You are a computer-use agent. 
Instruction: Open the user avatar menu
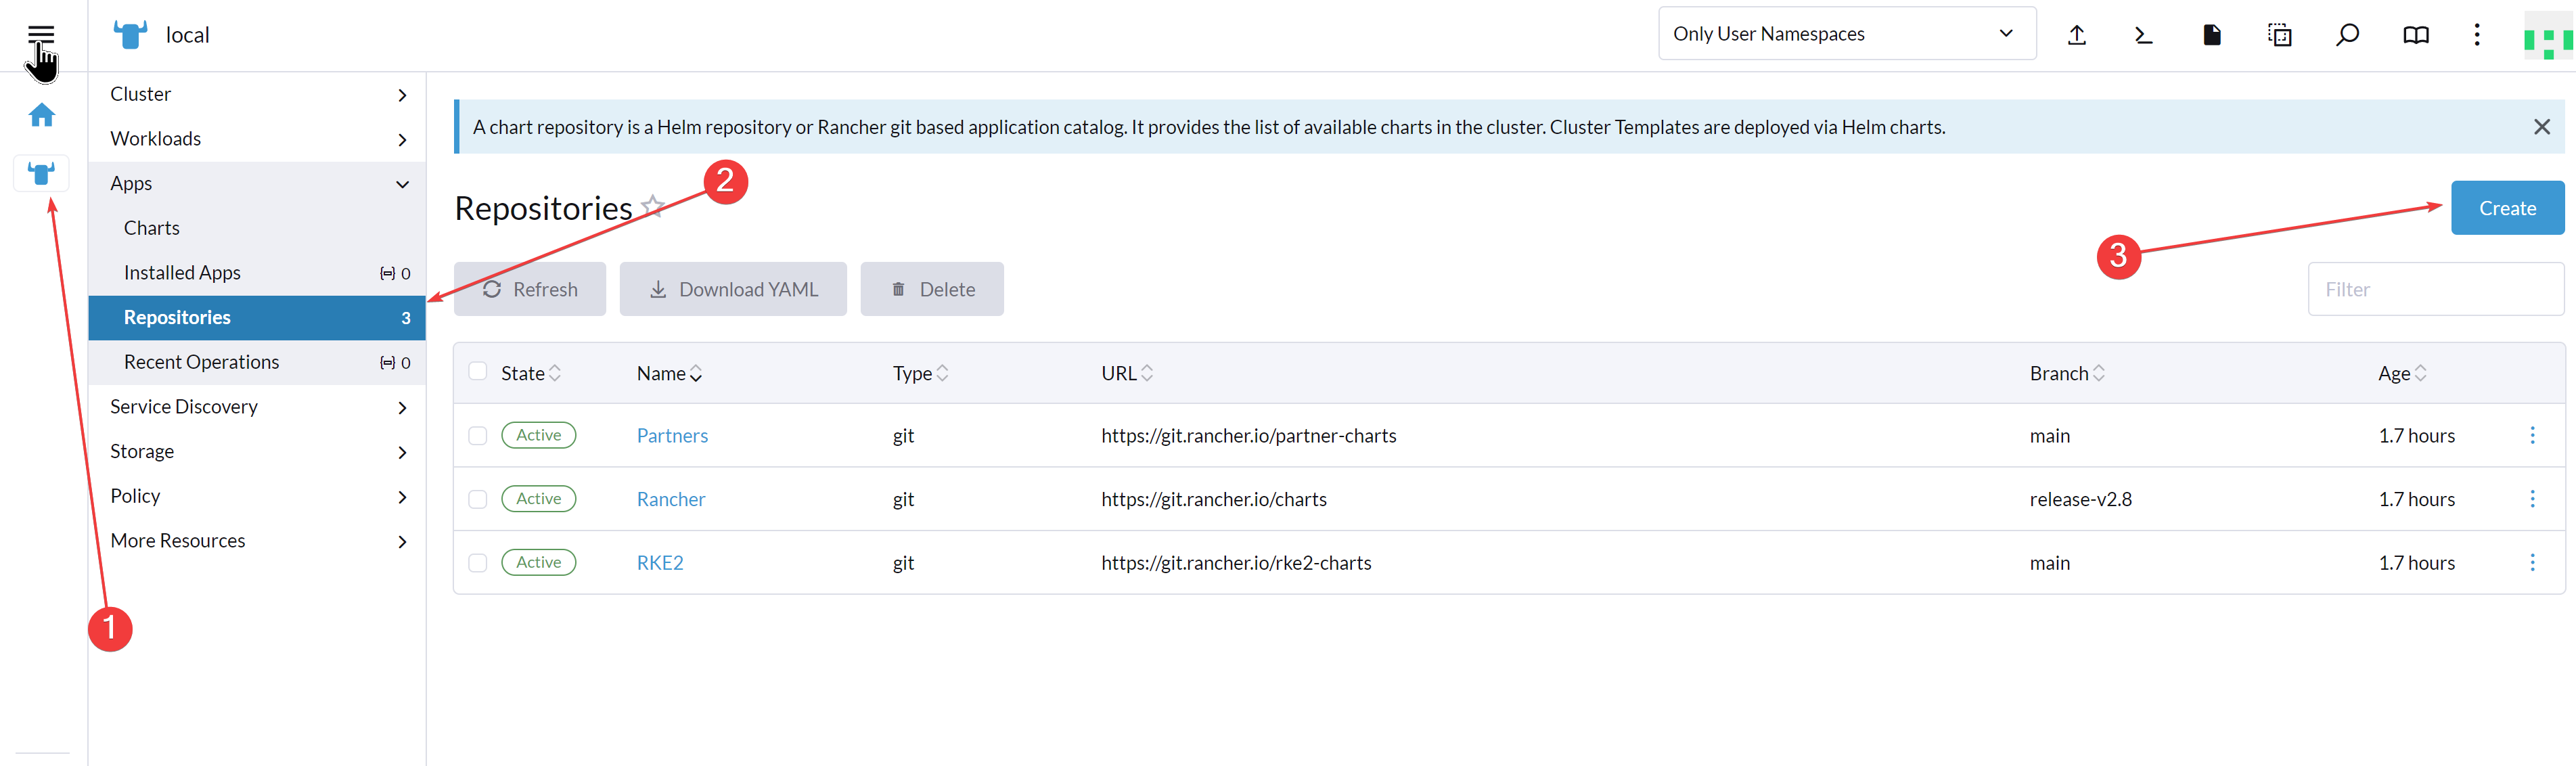pos(2547,35)
